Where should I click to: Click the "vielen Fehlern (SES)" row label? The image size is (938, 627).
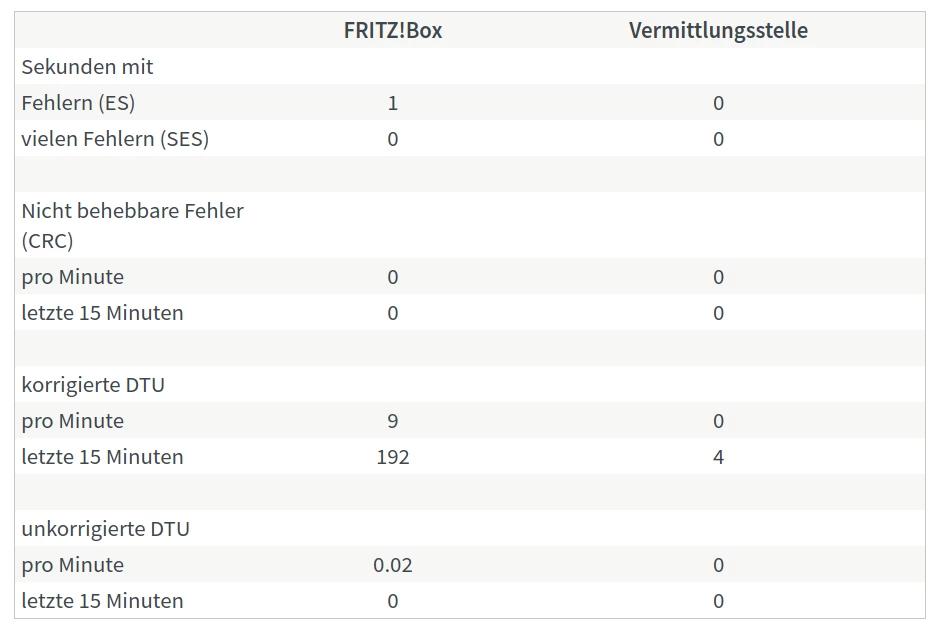coord(115,139)
